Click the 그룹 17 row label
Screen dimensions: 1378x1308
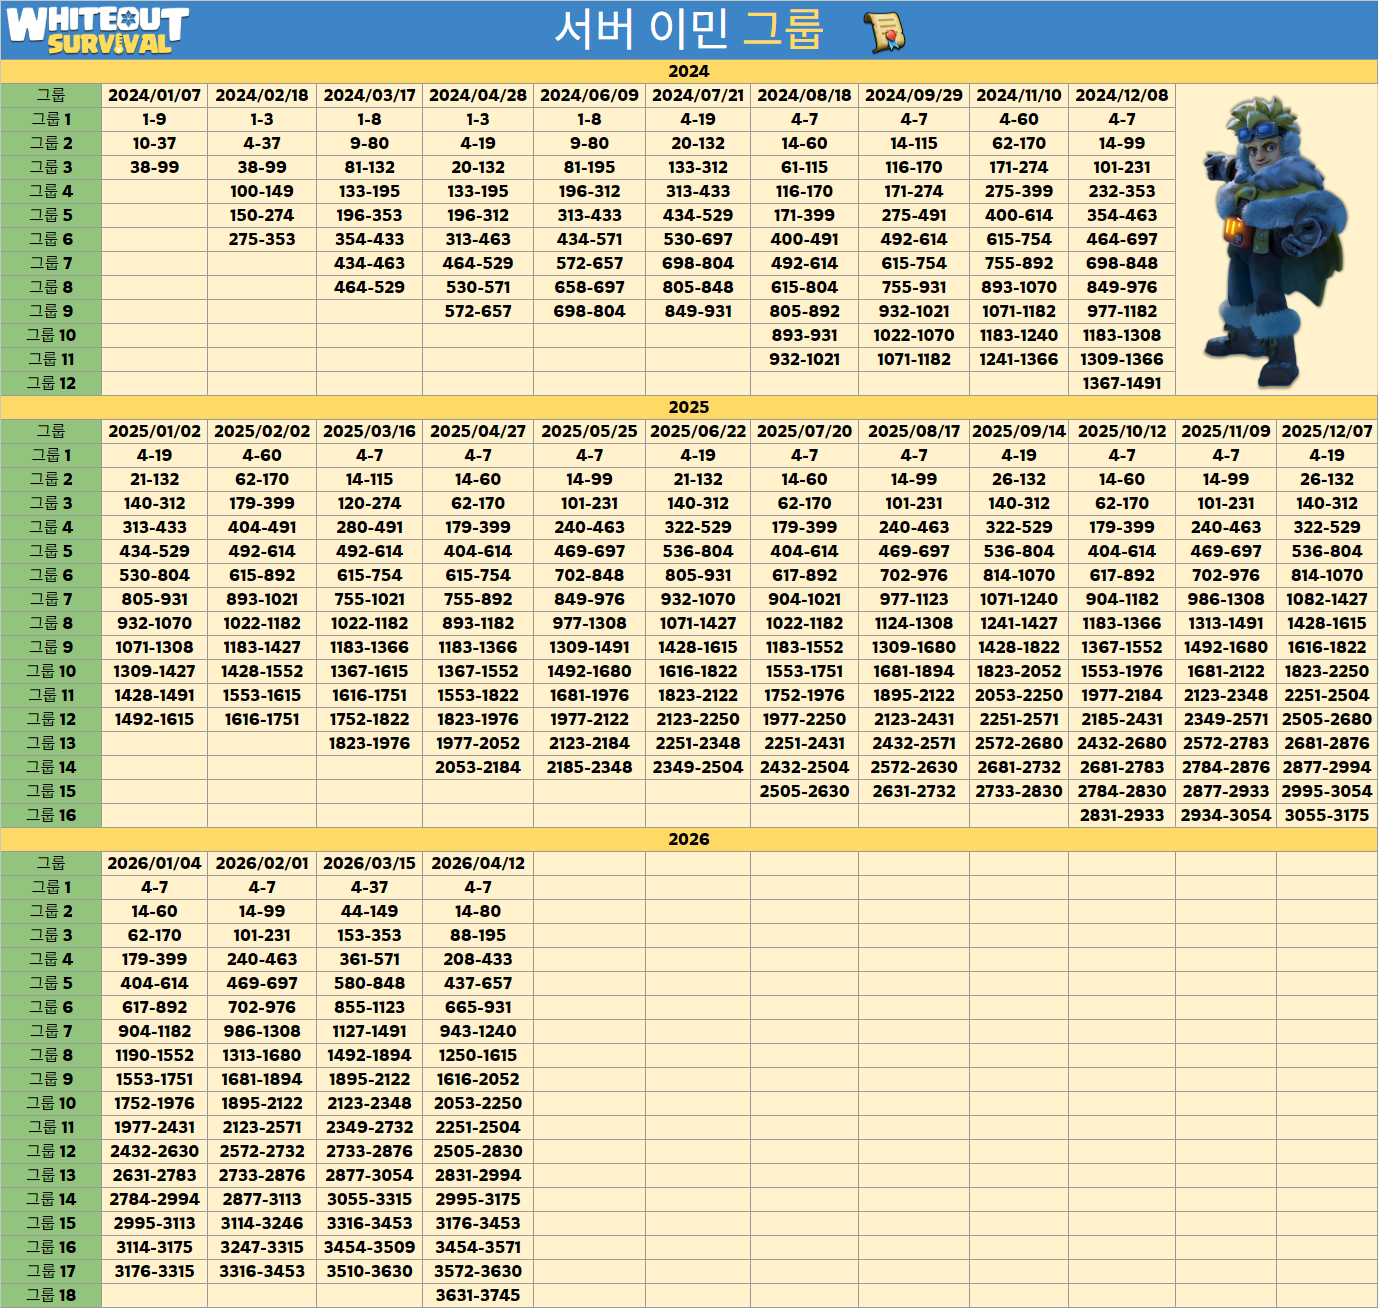tap(51, 1271)
